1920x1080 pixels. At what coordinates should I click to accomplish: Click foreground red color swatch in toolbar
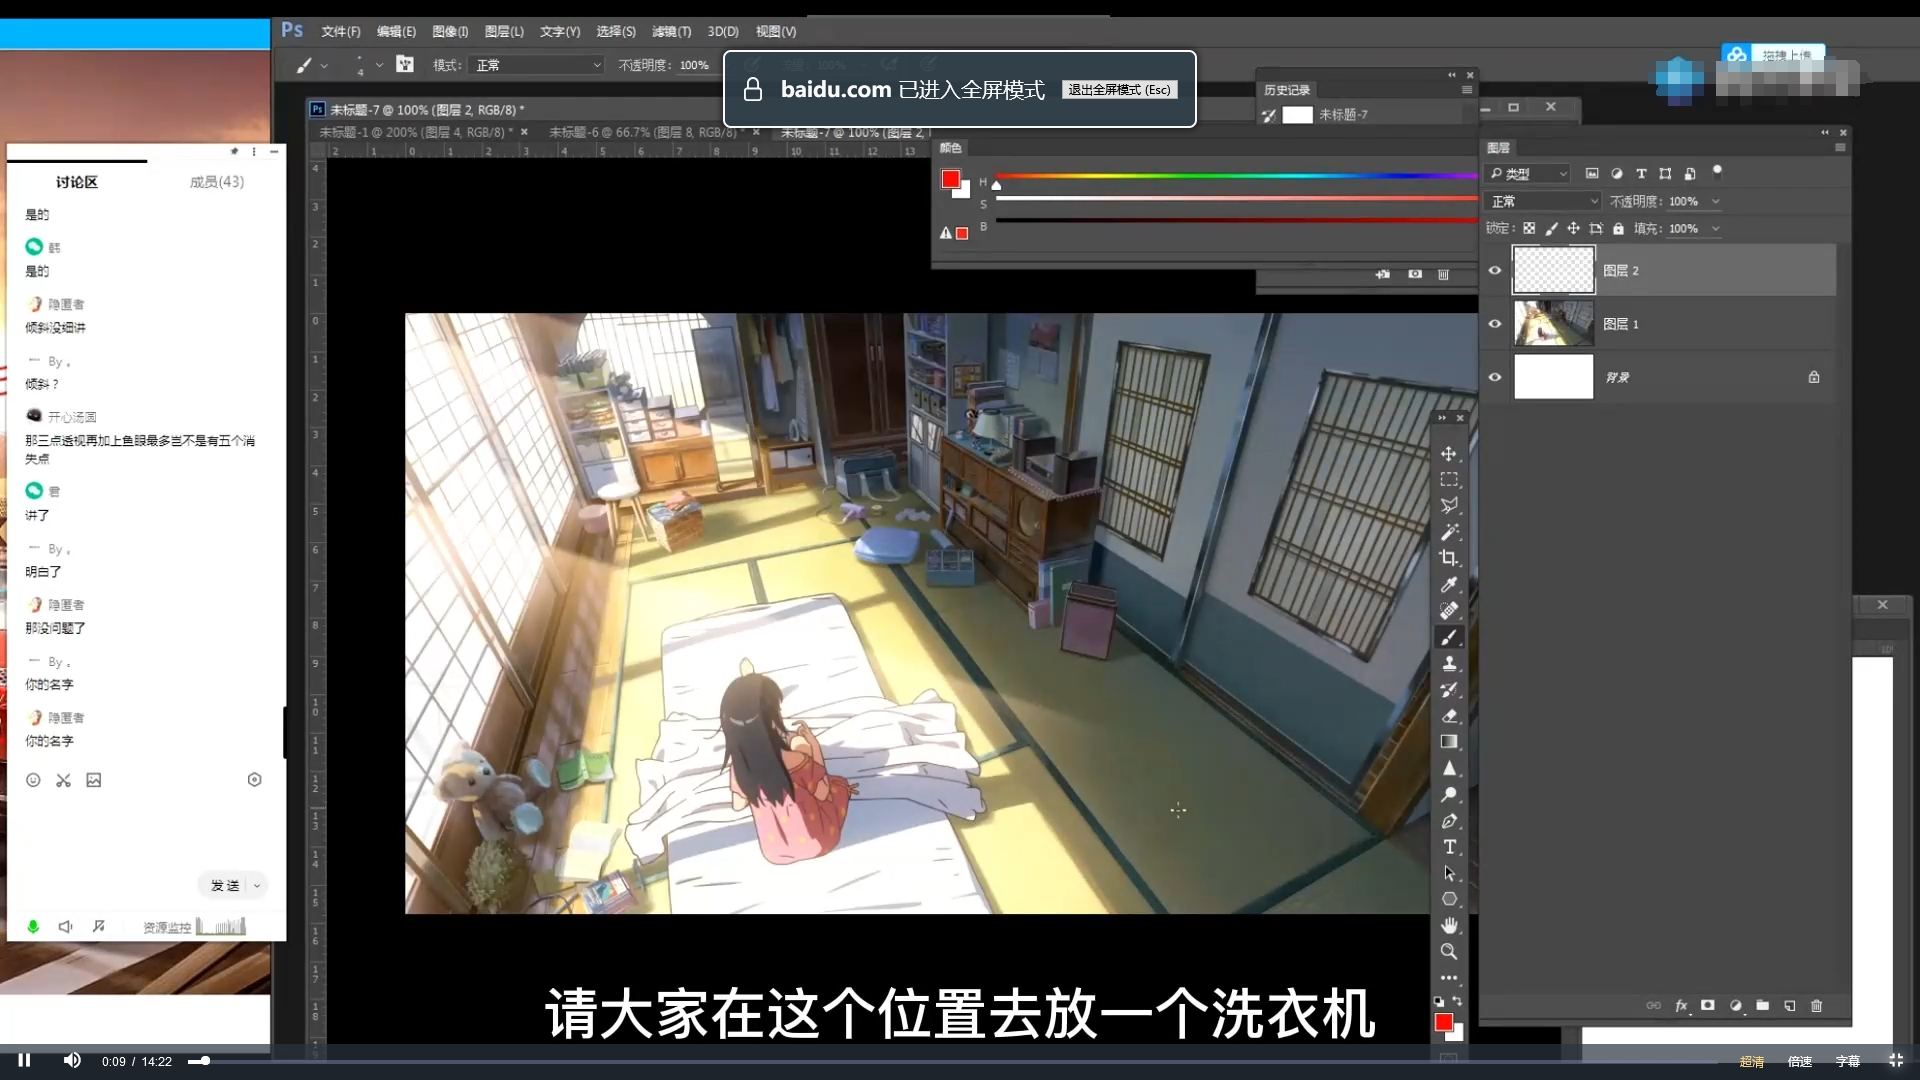click(1444, 1022)
